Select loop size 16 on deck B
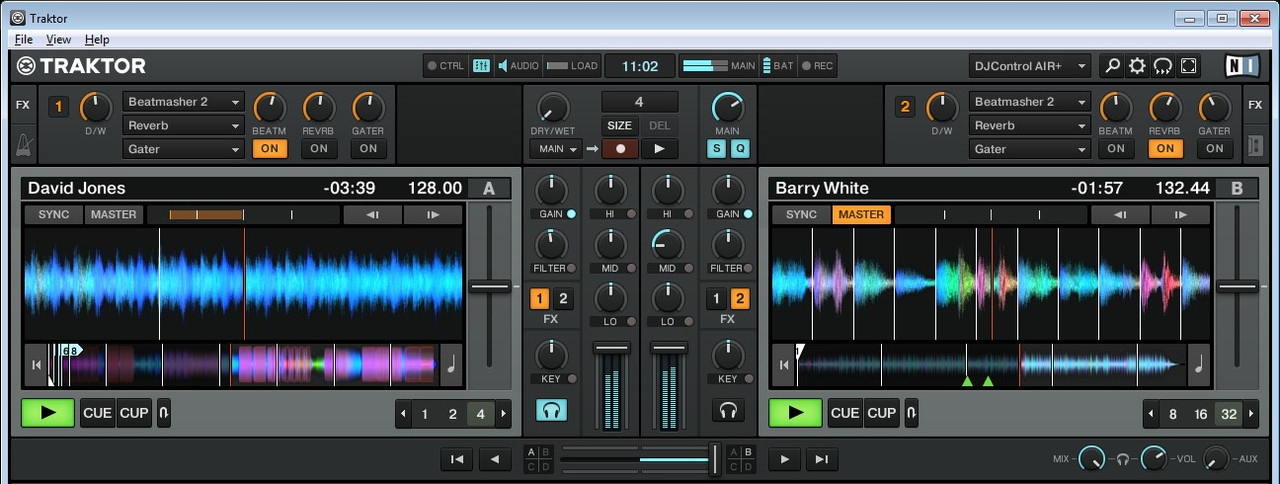Image resolution: width=1280 pixels, height=484 pixels. click(1200, 414)
